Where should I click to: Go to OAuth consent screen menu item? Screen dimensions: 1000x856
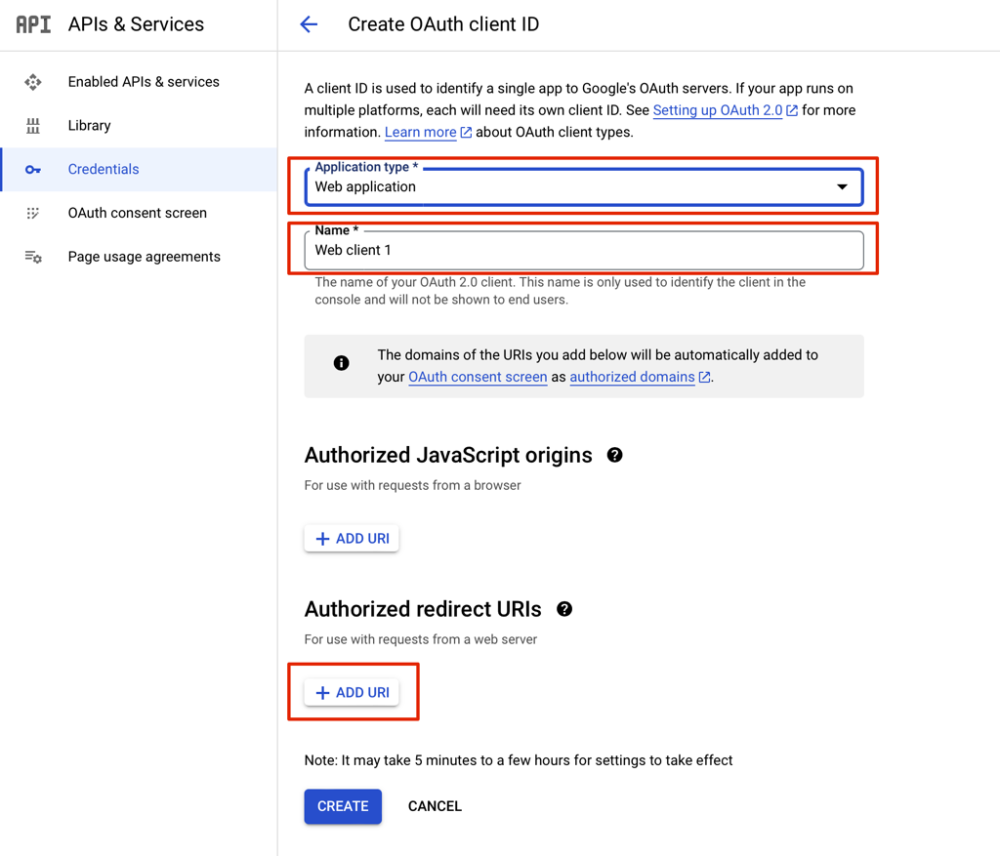138,213
